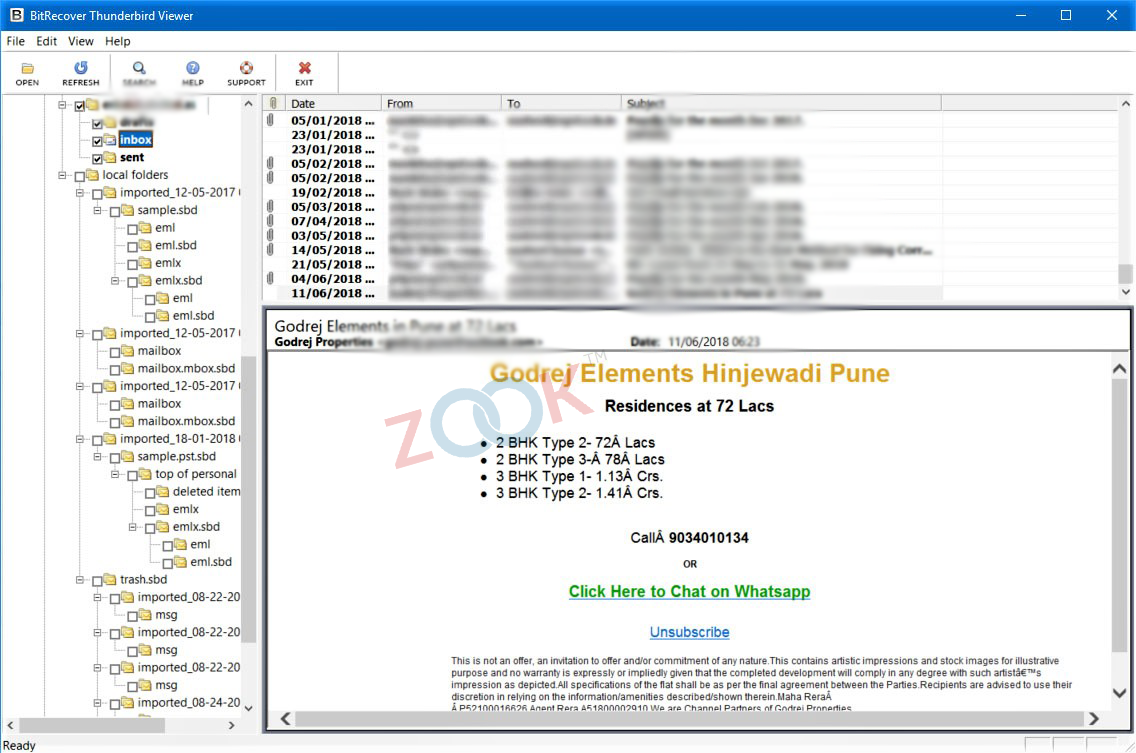The image size is (1136, 753).
Task: Check the trash.sbd folder checkbox
Action: (97, 581)
